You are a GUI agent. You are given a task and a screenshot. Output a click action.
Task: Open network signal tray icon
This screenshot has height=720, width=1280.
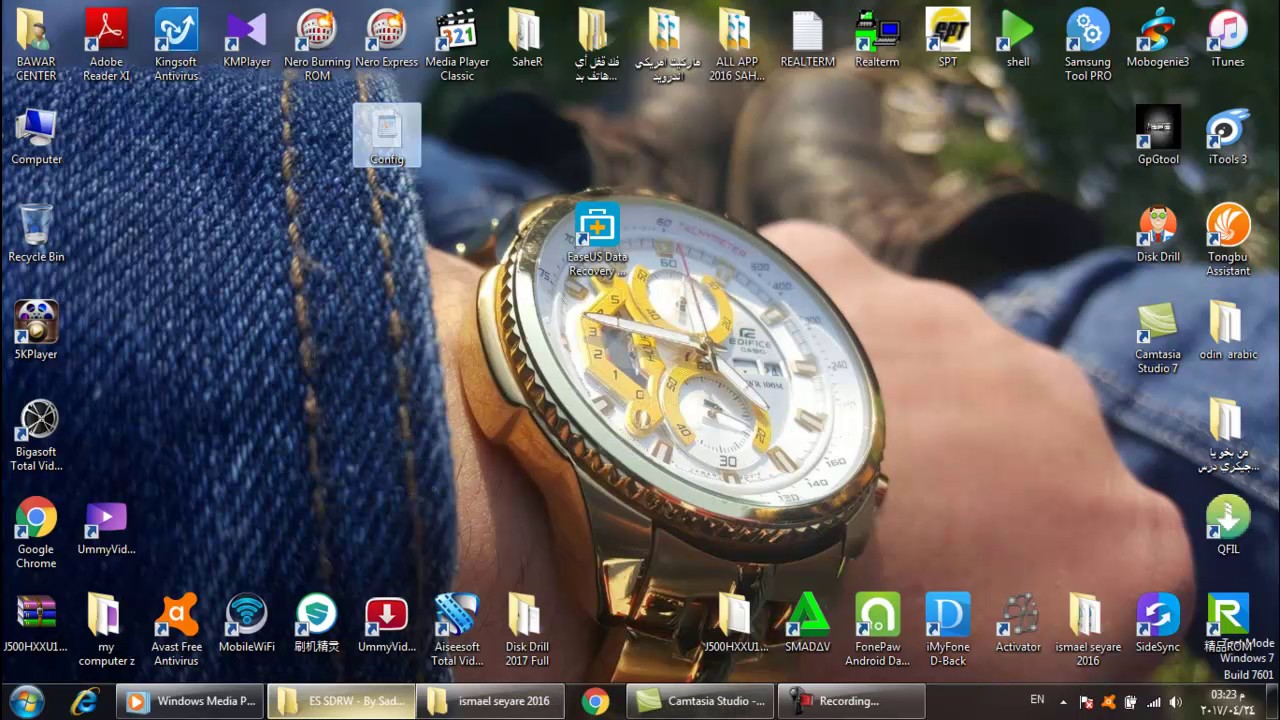[1153, 702]
